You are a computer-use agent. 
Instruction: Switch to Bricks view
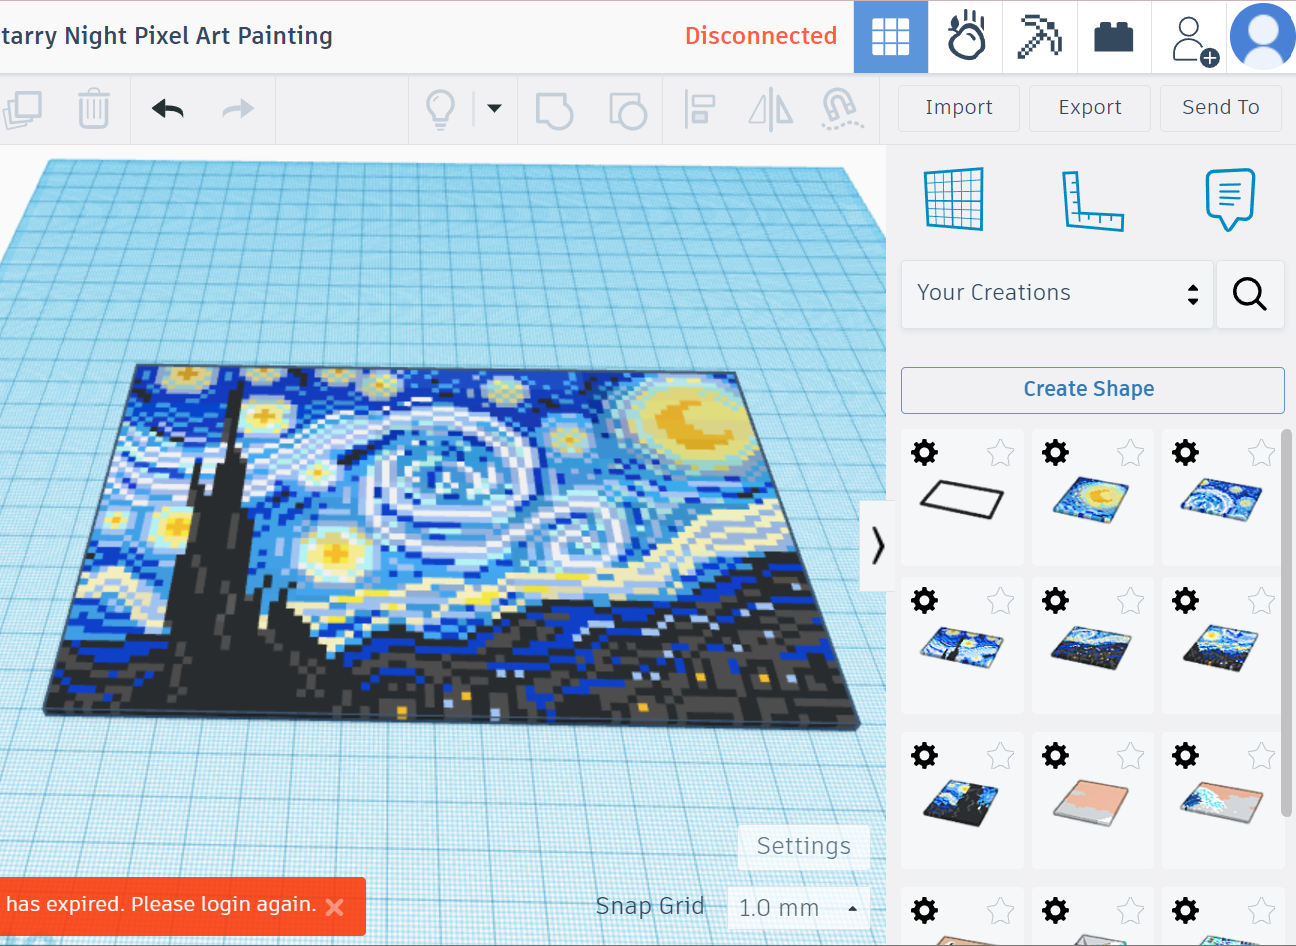coord(1113,37)
